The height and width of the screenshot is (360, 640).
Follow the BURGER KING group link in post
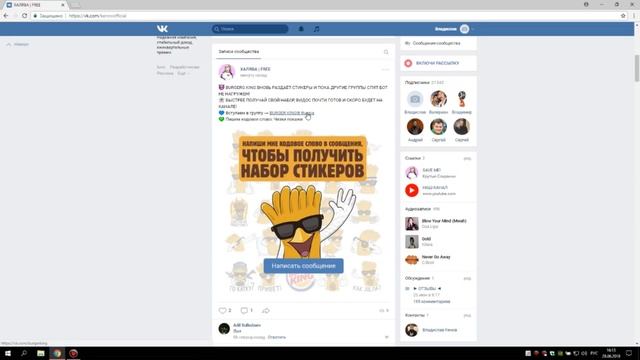click(x=291, y=113)
